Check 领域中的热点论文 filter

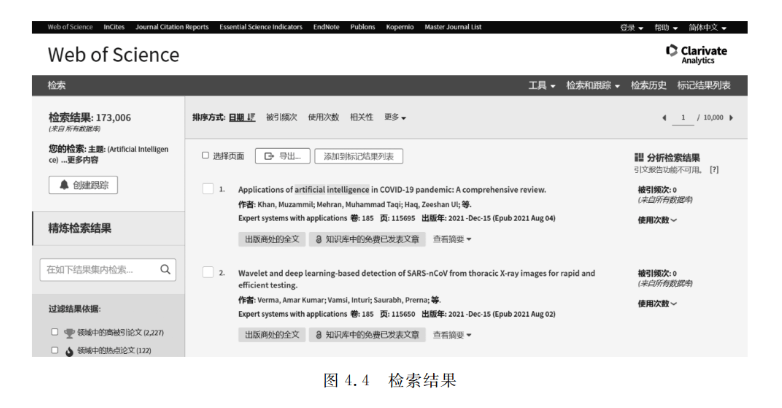tap(55, 350)
